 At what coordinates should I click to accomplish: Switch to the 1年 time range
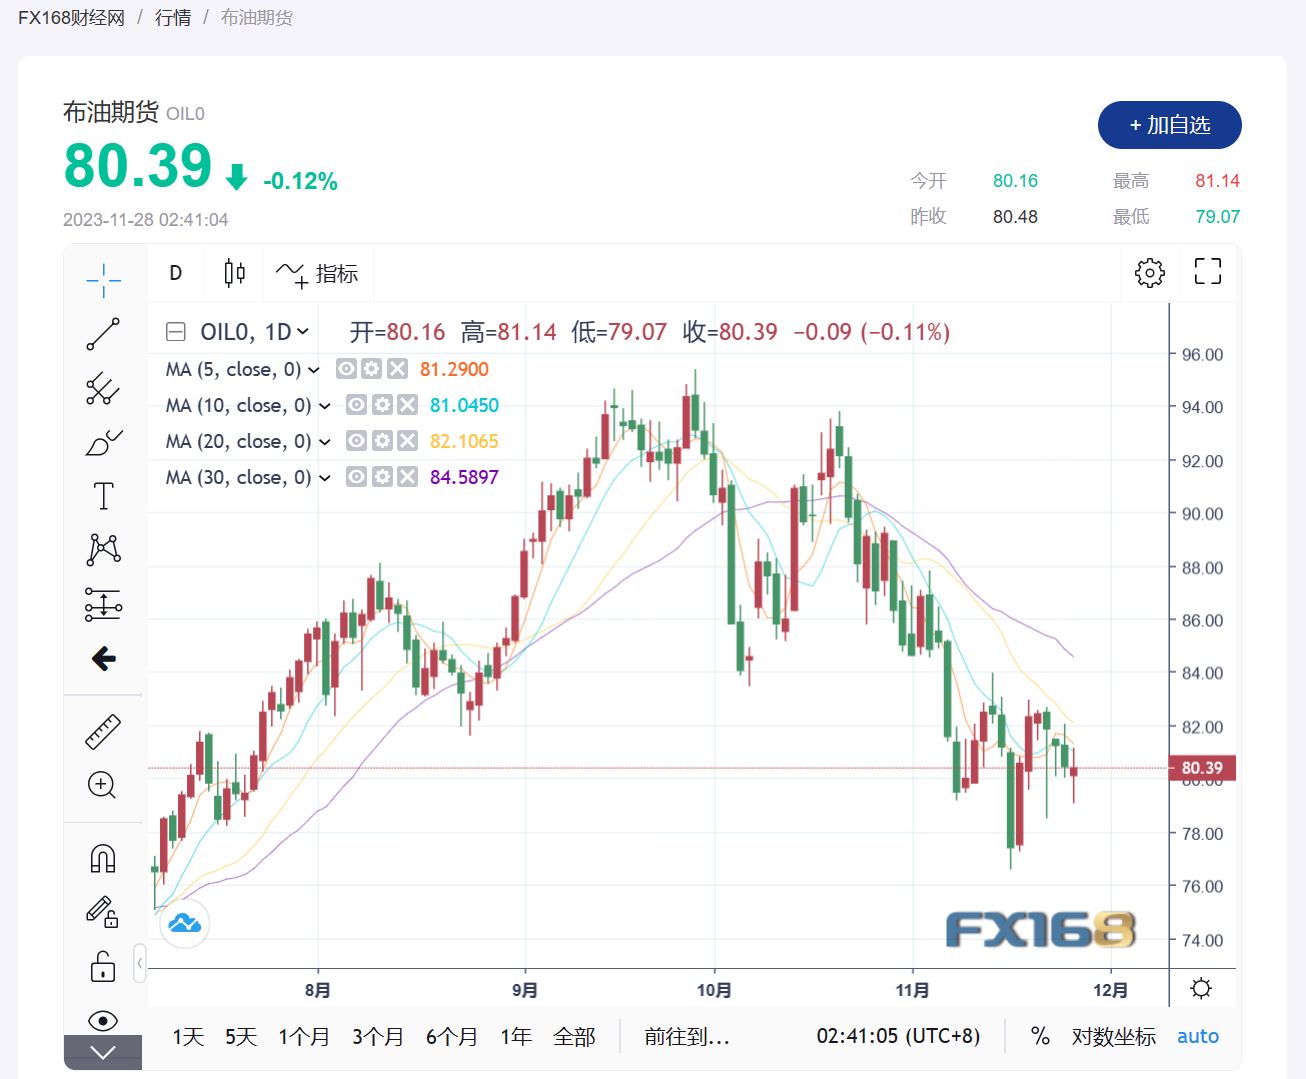516,1037
